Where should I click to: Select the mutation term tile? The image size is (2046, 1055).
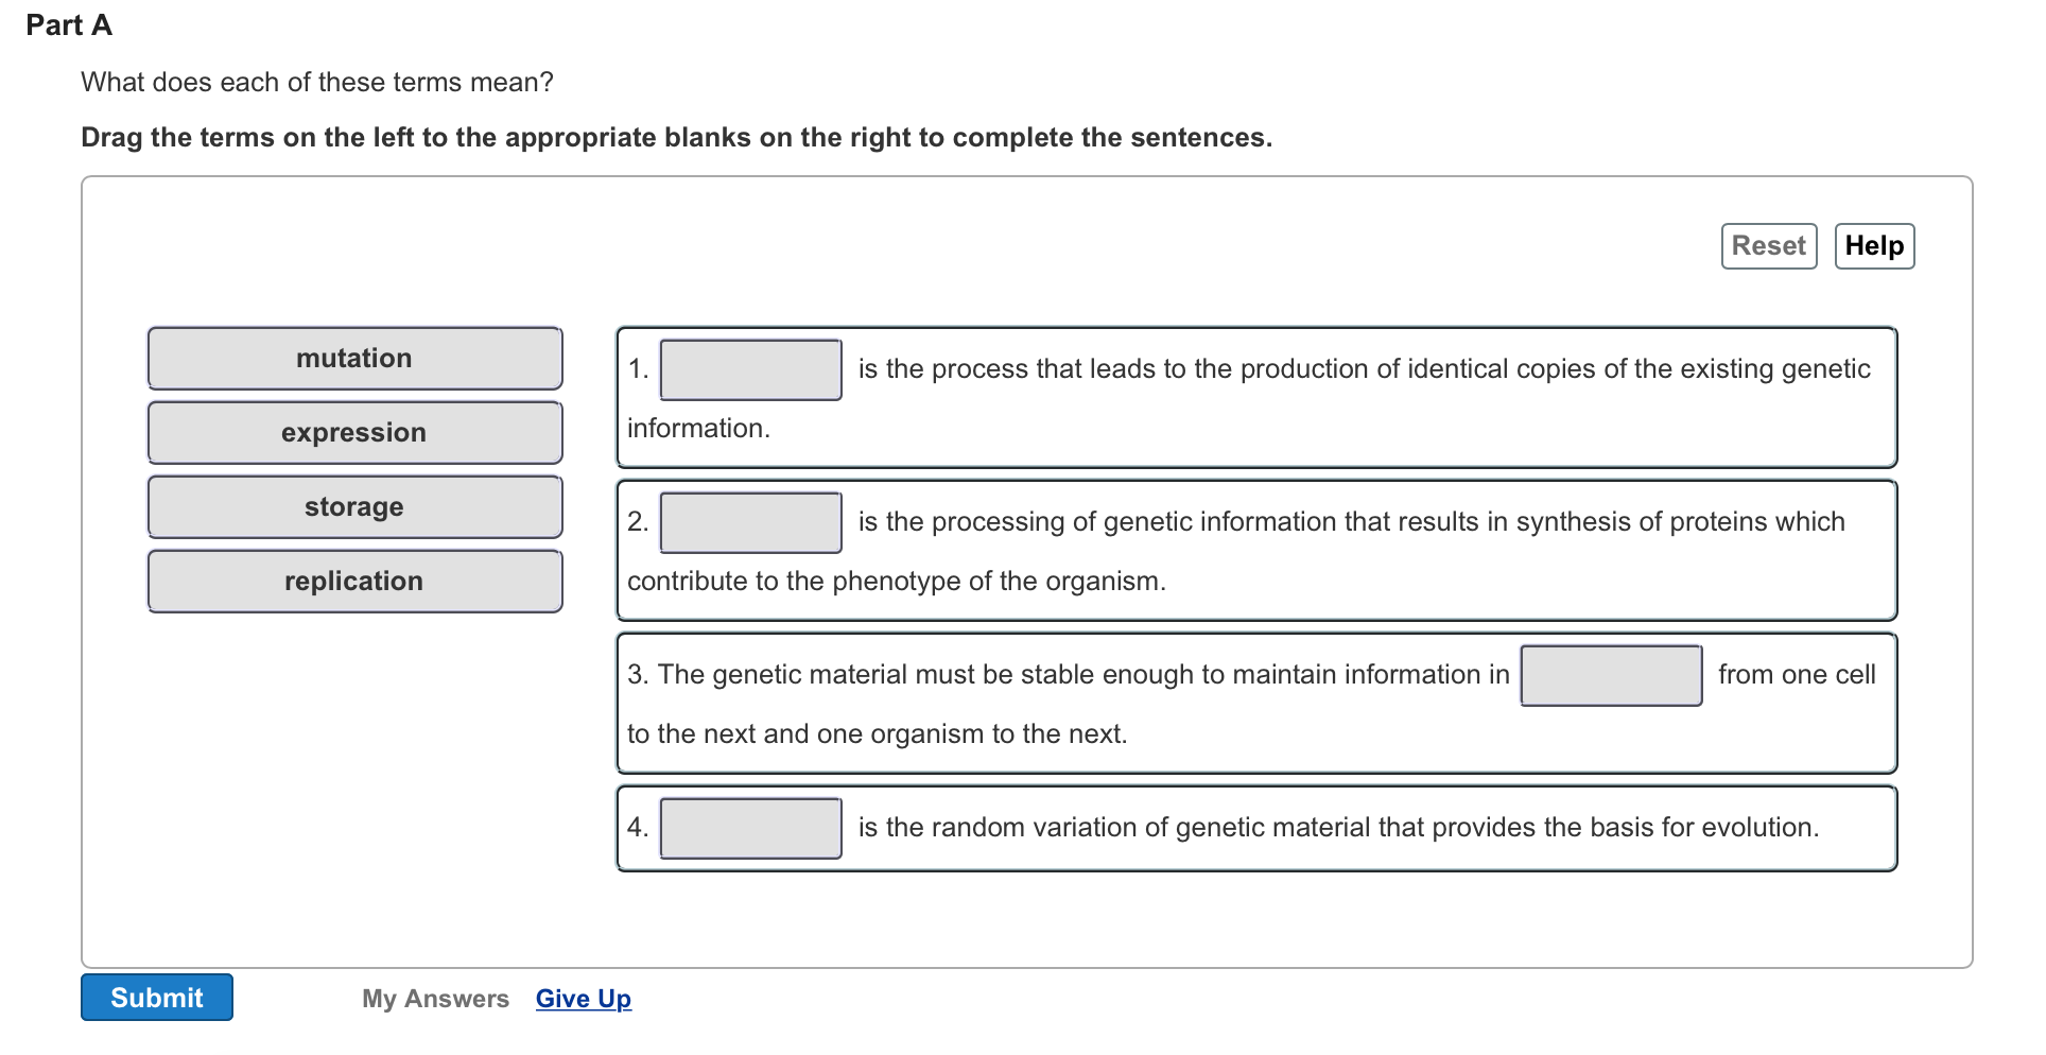pos(354,358)
